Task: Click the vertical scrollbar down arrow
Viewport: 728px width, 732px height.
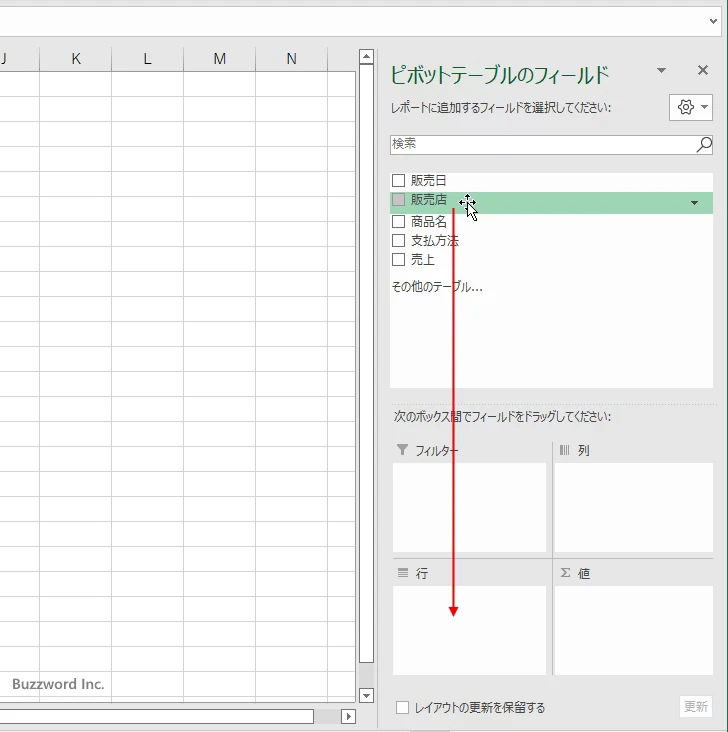Action: pyautogui.click(x=367, y=696)
